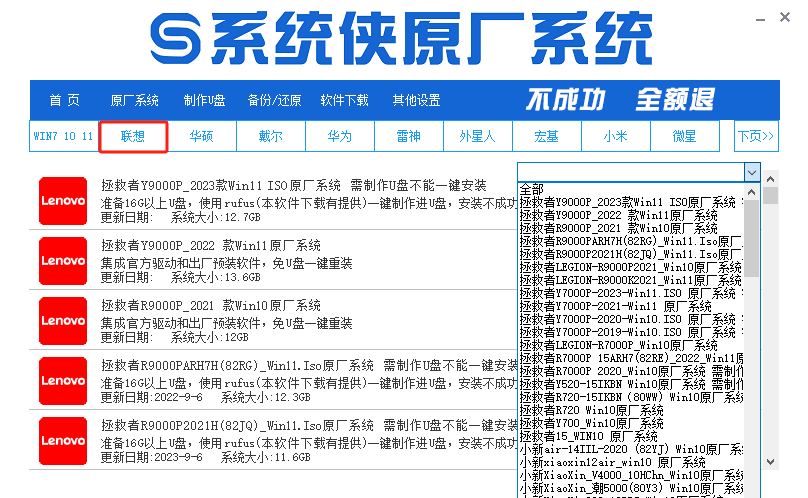Open the 软件下载 menu
The height and width of the screenshot is (498, 808).
(344, 100)
